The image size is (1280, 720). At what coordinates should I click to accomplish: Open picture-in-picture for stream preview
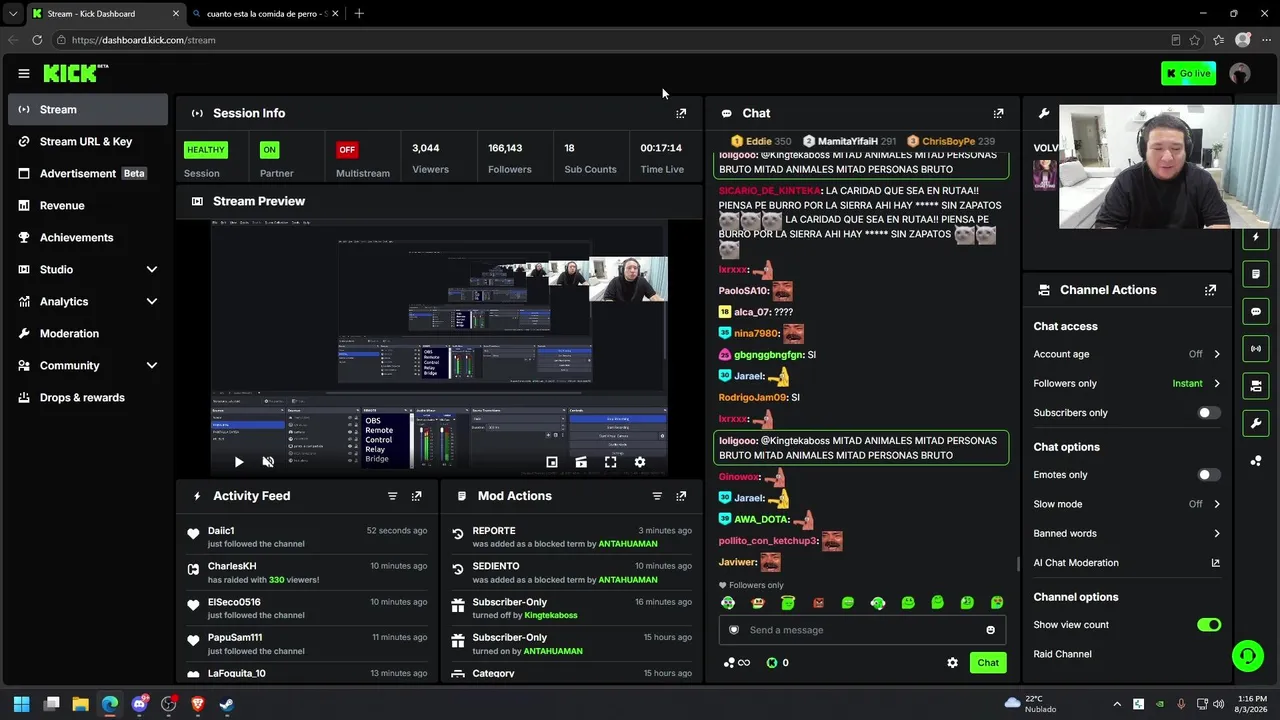551,462
